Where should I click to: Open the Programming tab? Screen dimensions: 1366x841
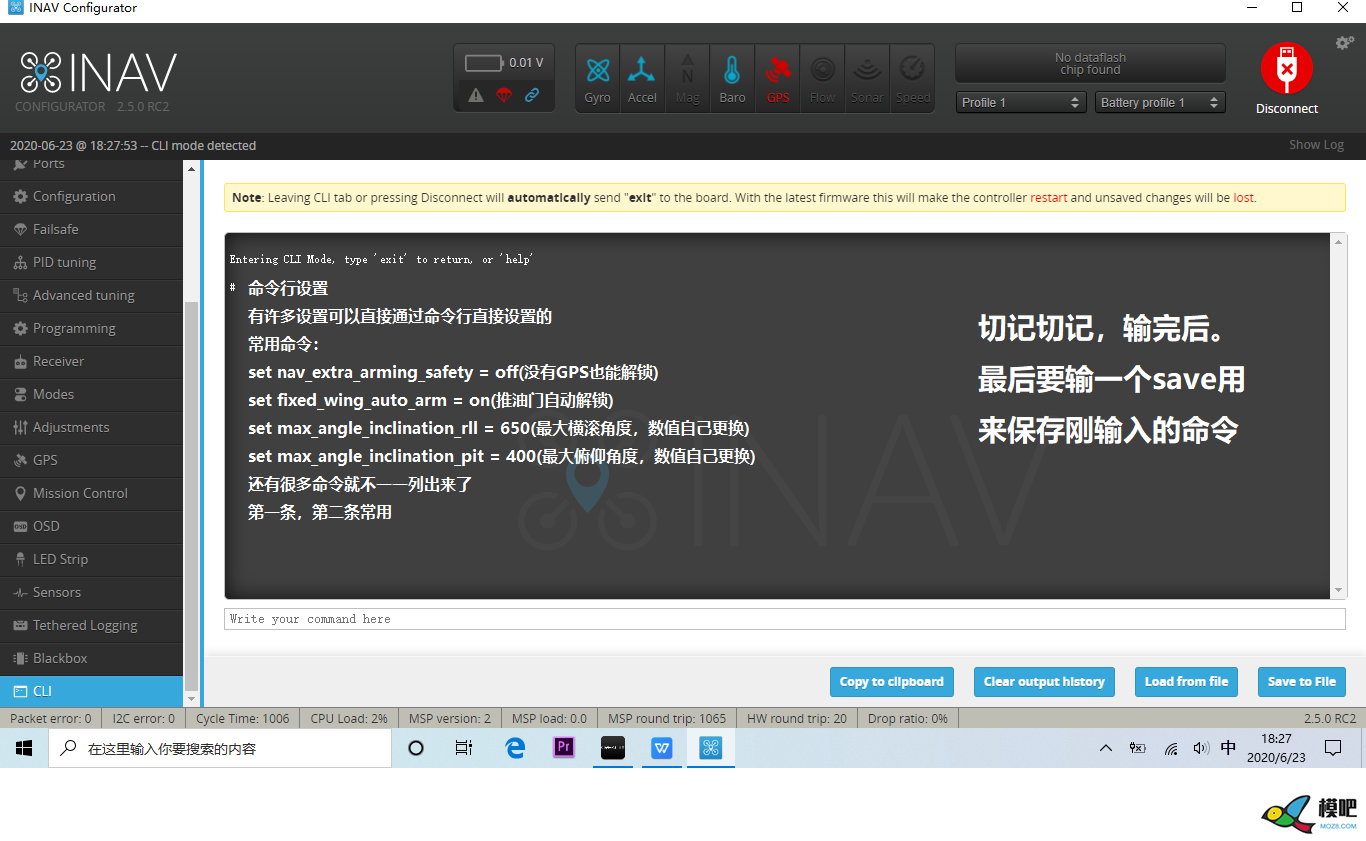(x=92, y=328)
